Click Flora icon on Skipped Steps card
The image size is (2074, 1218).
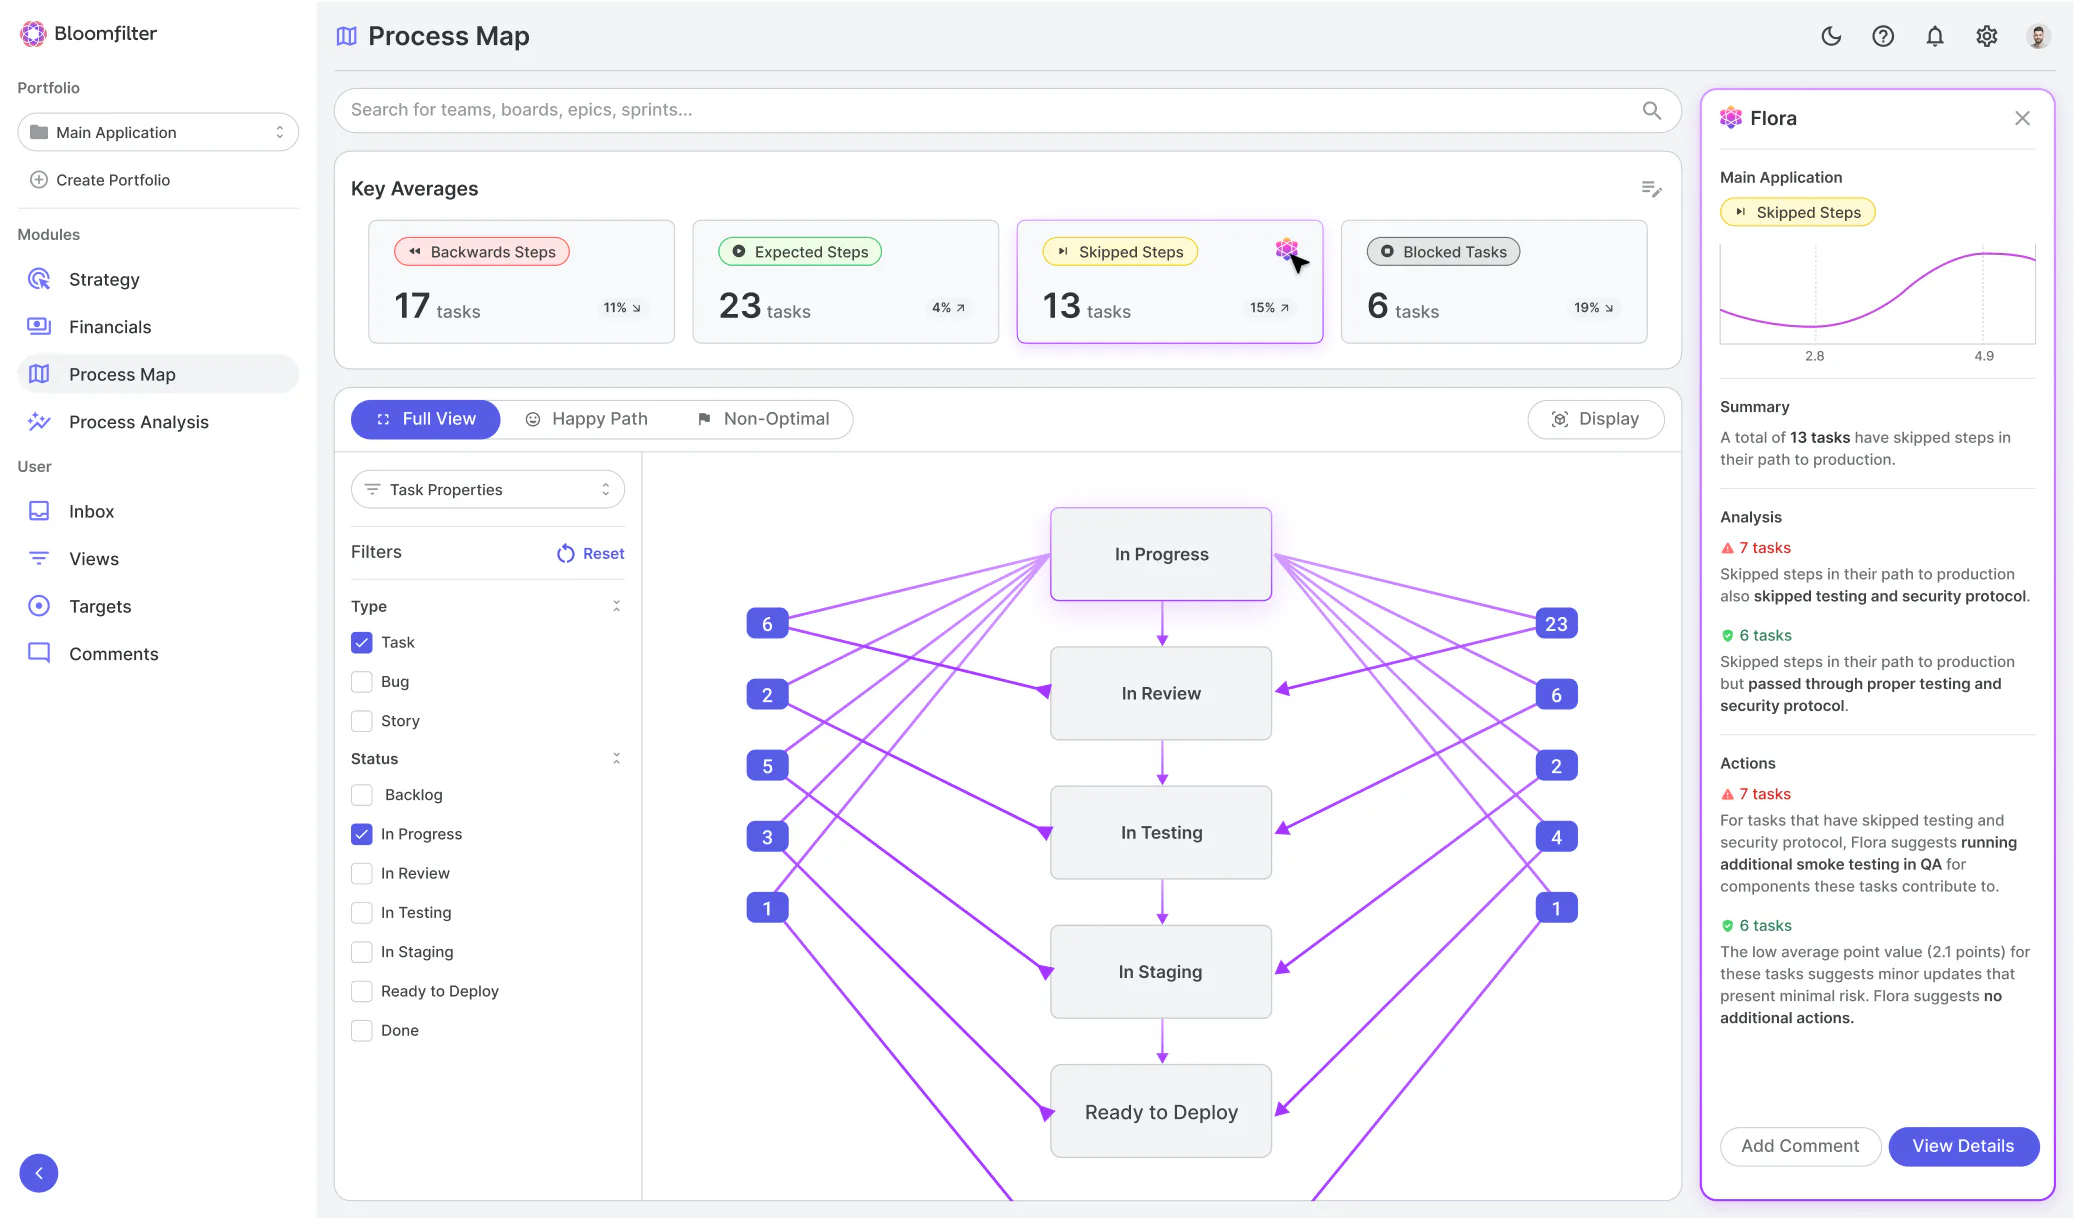tap(1286, 250)
